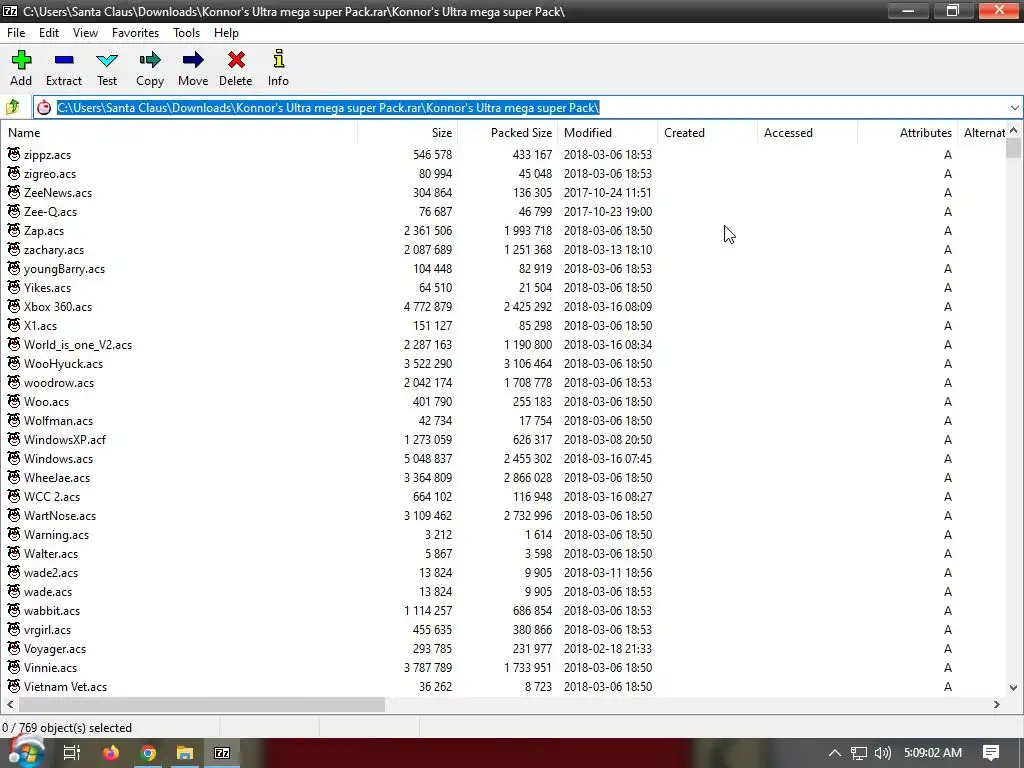Open the Edit menu

click(49, 33)
